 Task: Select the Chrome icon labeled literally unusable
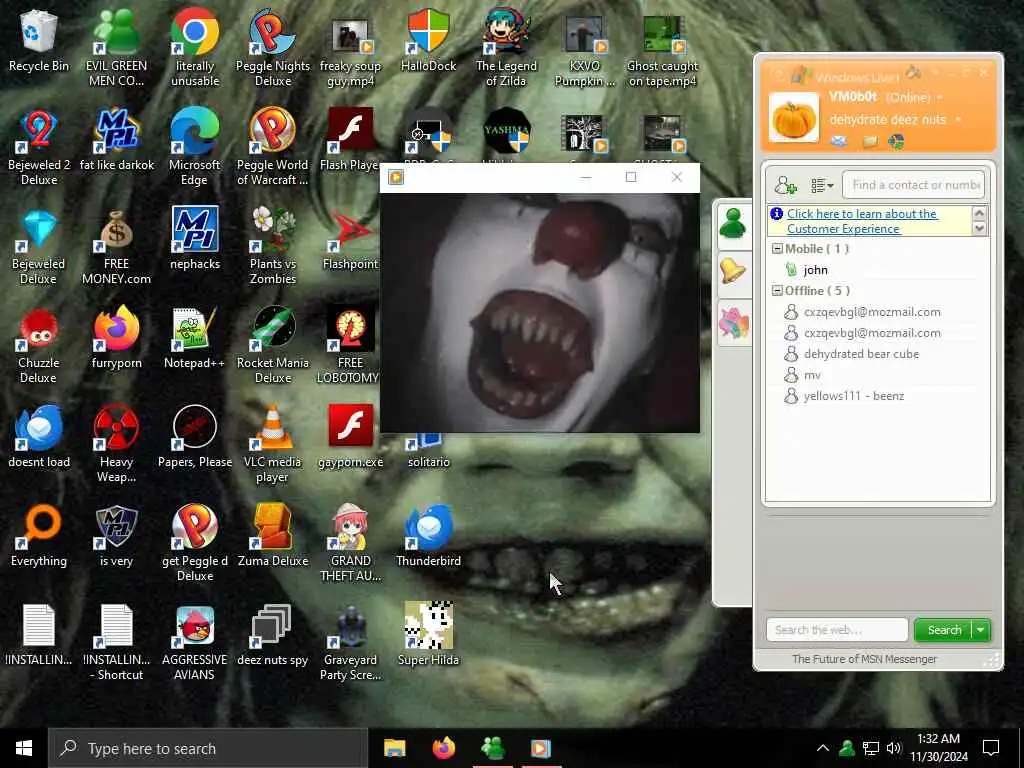(x=195, y=47)
